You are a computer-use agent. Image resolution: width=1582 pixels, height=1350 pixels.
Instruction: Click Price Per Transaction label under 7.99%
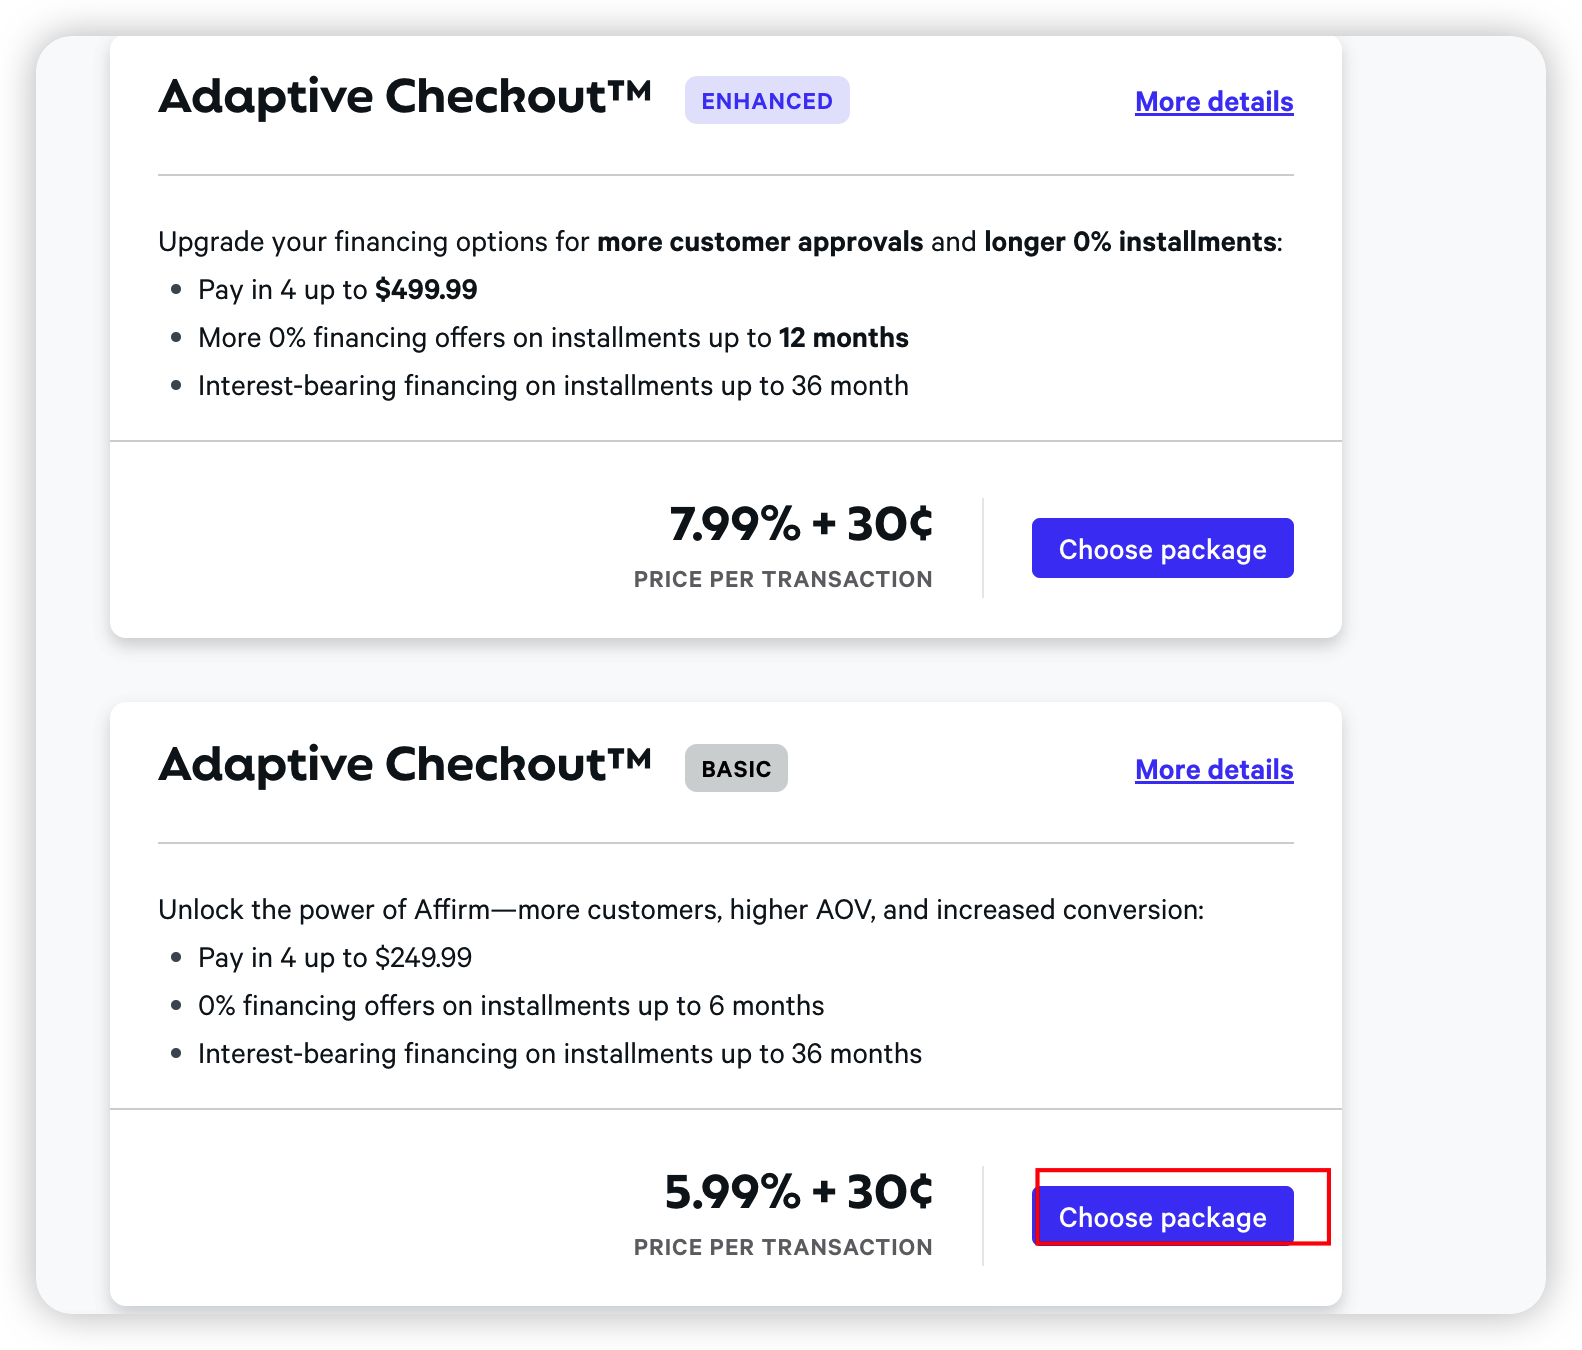[783, 580]
